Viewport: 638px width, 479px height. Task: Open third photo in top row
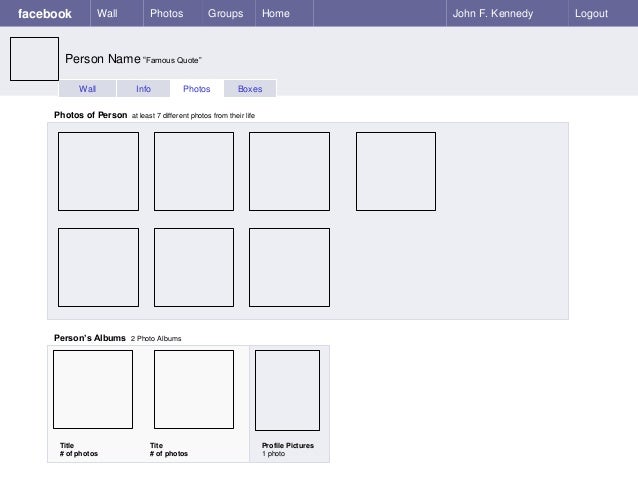[289, 171]
